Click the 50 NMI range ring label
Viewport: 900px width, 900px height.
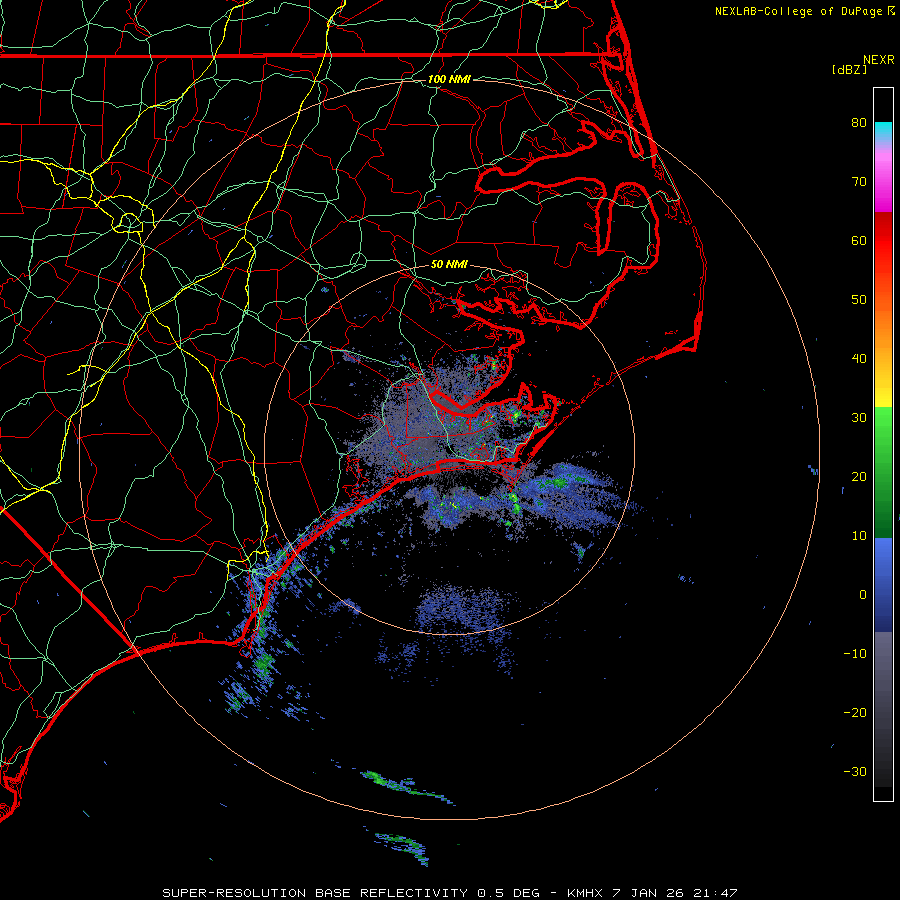(449, 265)
